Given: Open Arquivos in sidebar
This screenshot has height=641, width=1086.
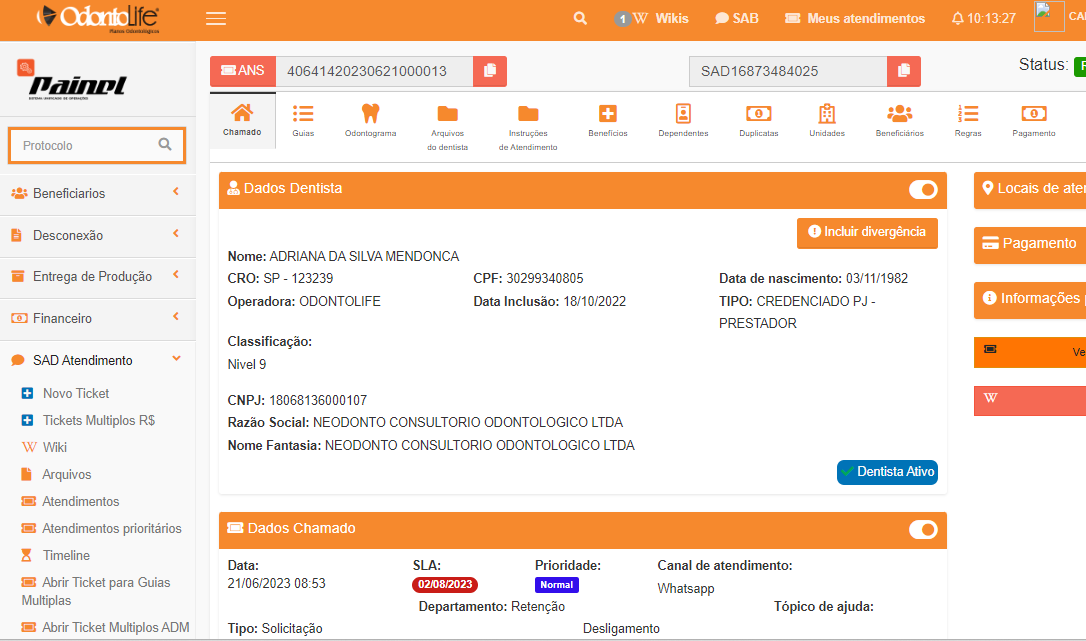Looking at the screenshot, I should pos(57,475).
